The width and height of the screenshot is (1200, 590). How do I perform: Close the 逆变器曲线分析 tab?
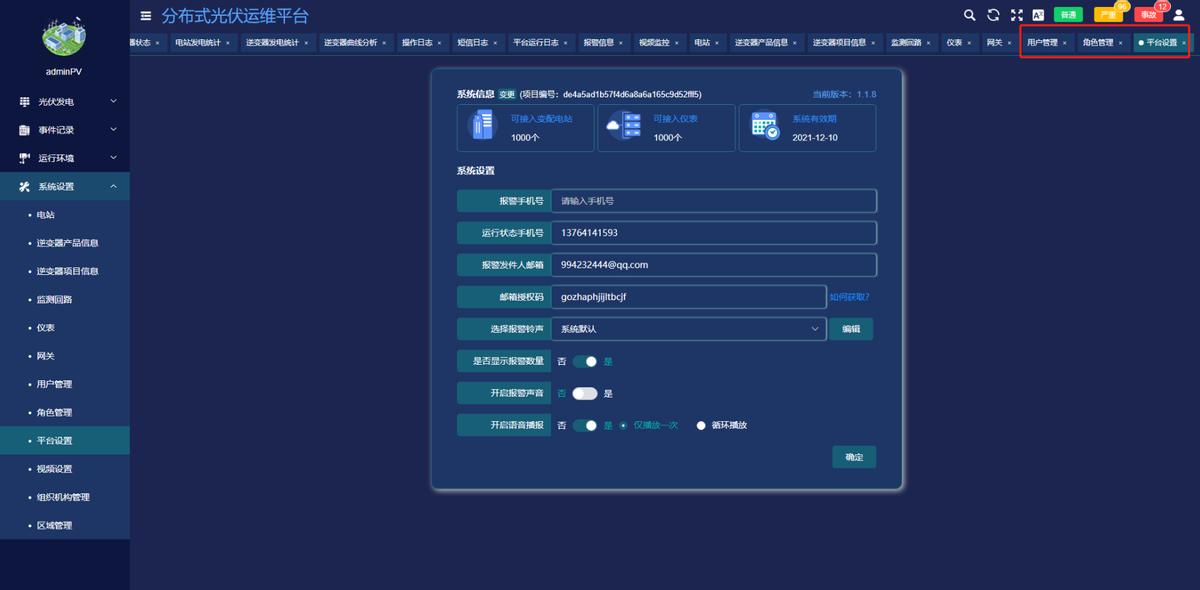click(384, 43)
